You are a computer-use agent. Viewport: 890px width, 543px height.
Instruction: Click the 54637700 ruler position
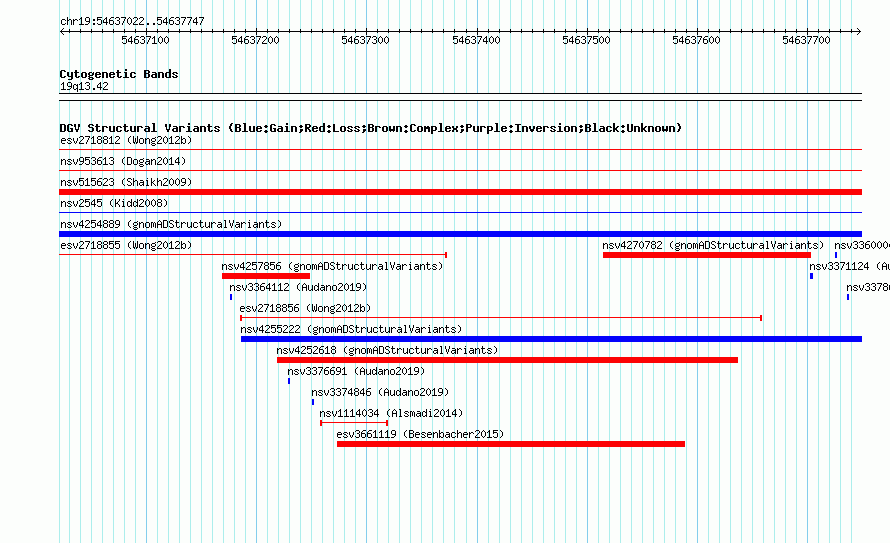807,40
